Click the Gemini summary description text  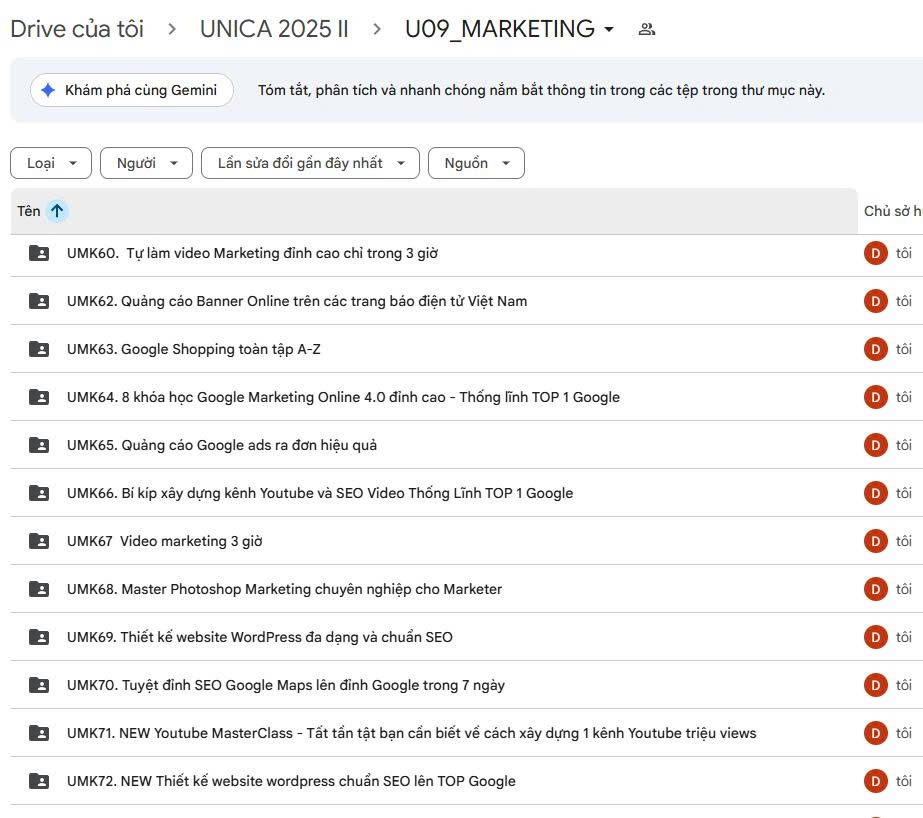coord(542,90)
